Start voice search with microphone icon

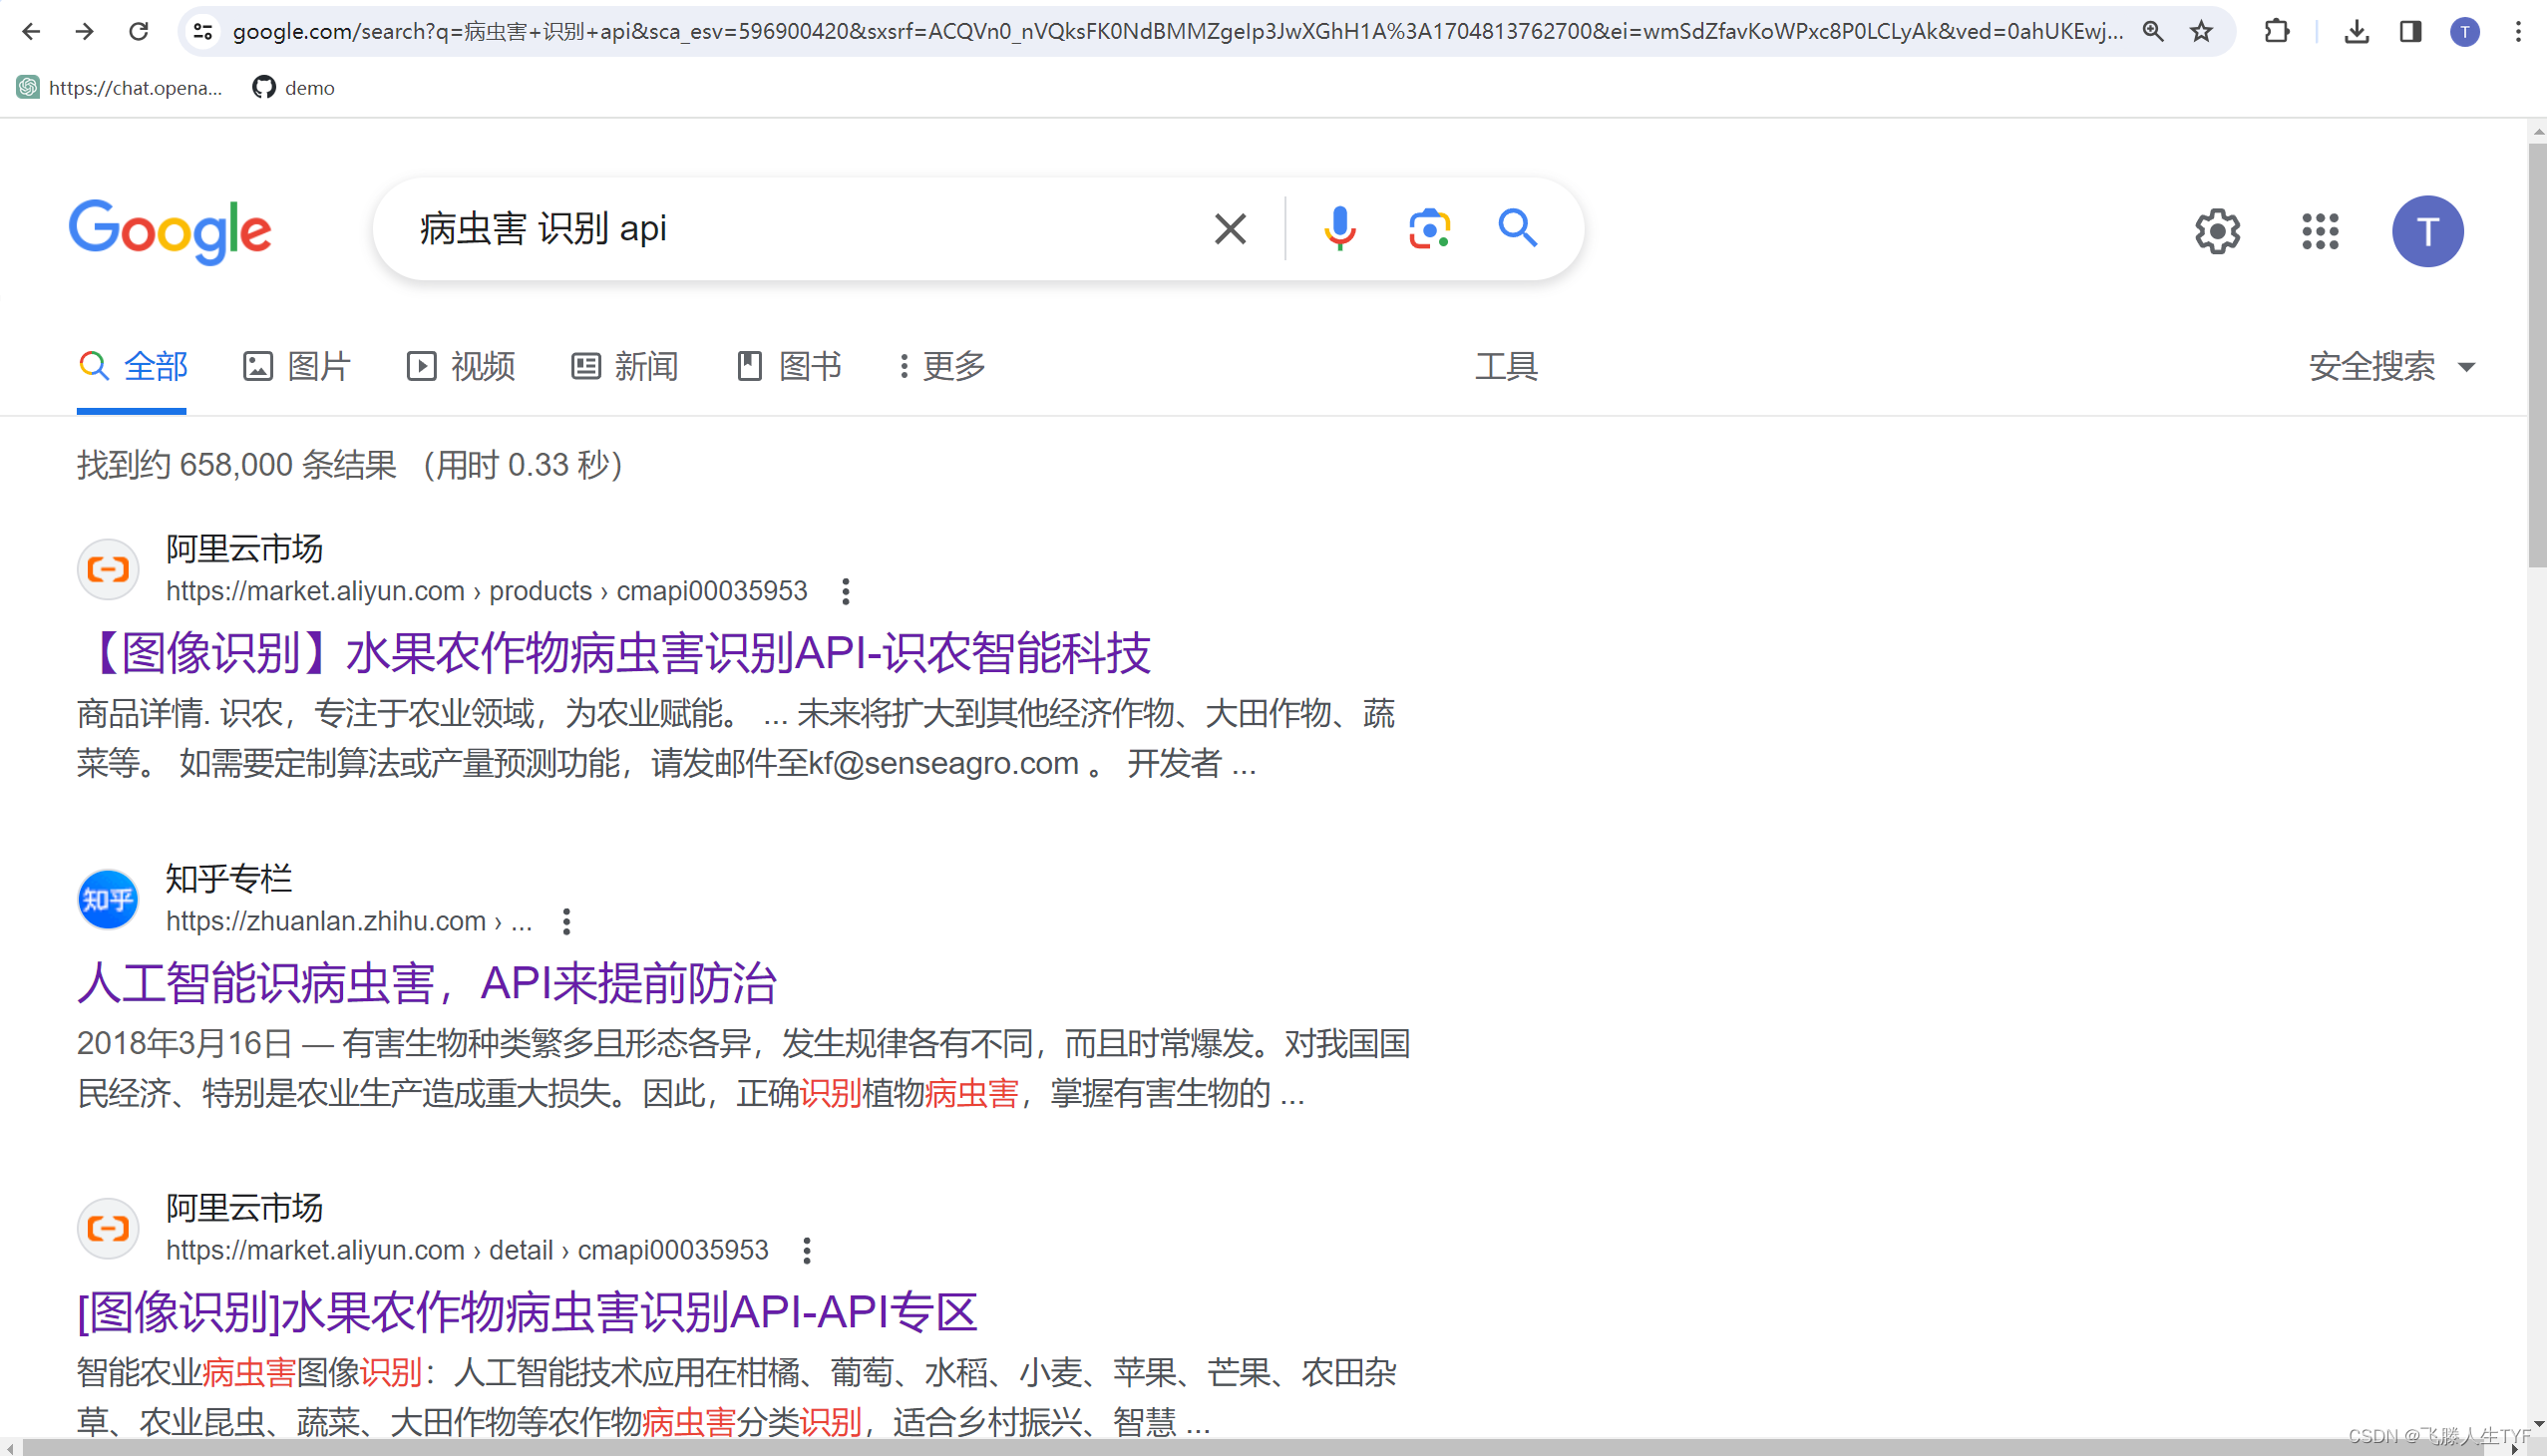pyautogui.click(x=1339, y=229)
